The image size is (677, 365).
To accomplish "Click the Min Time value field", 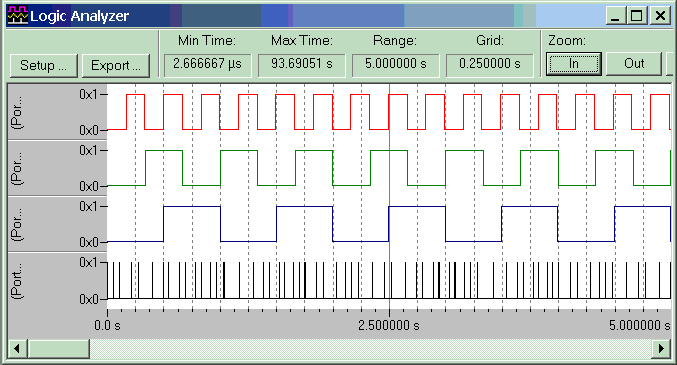I will [x=208, y=65].
